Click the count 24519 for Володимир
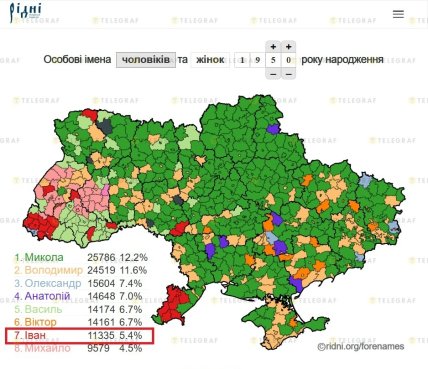The width and height of the screenshot is (428, 369). coord(101,270)
